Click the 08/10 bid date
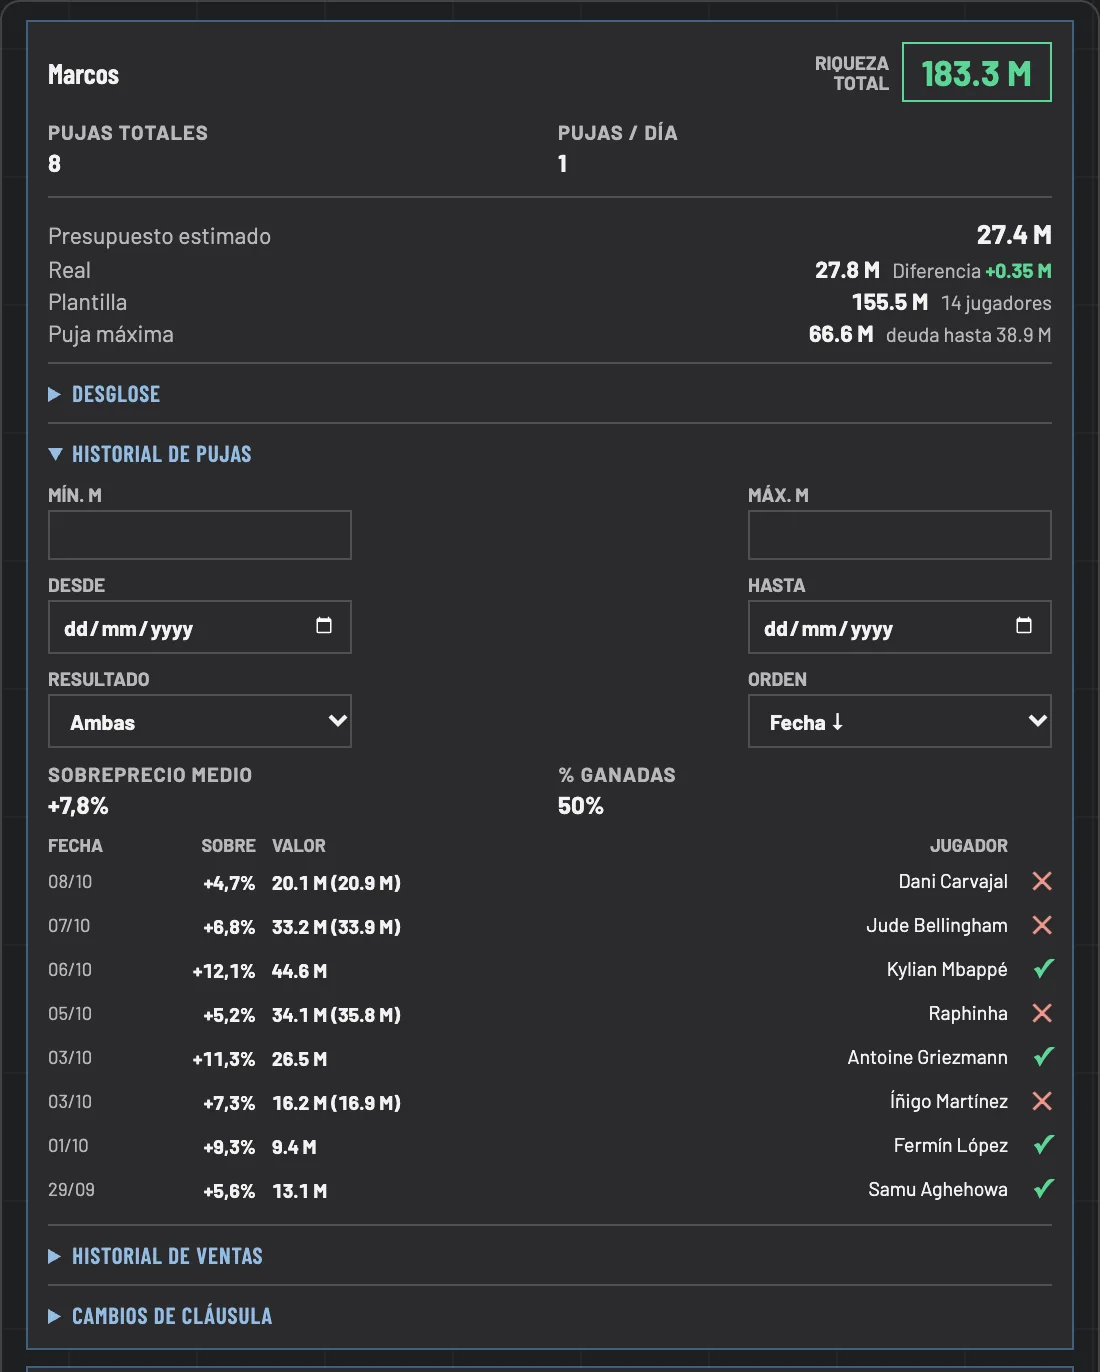 click(x=70, y=882)
